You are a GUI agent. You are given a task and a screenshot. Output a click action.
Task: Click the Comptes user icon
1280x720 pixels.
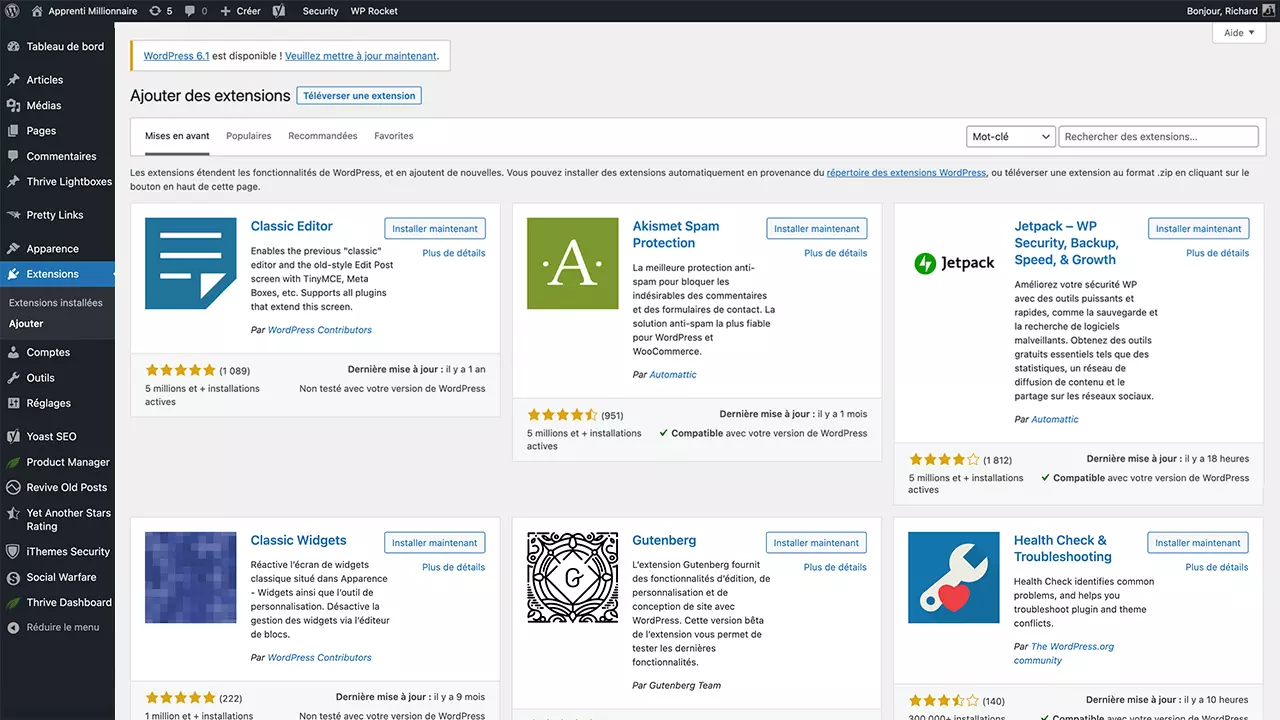pyautogui.click(x=13, y=352)
